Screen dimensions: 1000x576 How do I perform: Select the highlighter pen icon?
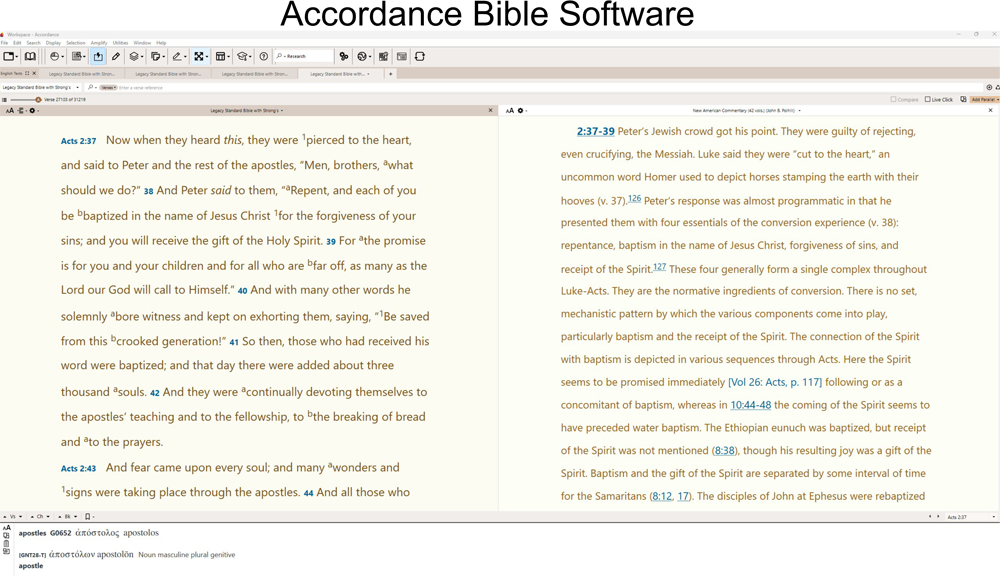[177, 56]
